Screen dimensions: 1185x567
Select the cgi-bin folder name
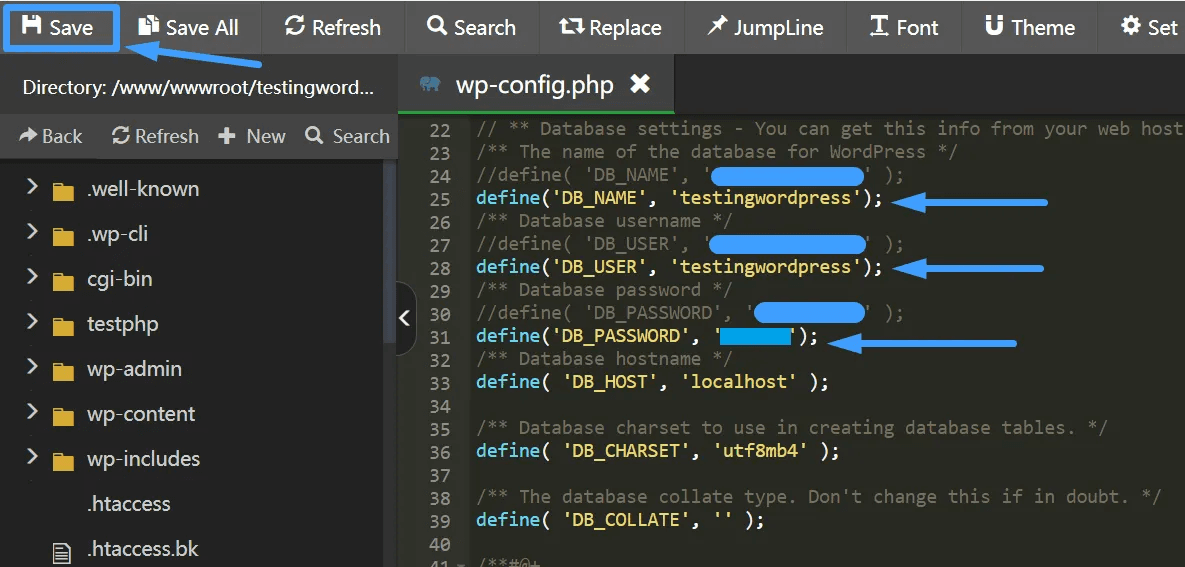click(119, 279)
